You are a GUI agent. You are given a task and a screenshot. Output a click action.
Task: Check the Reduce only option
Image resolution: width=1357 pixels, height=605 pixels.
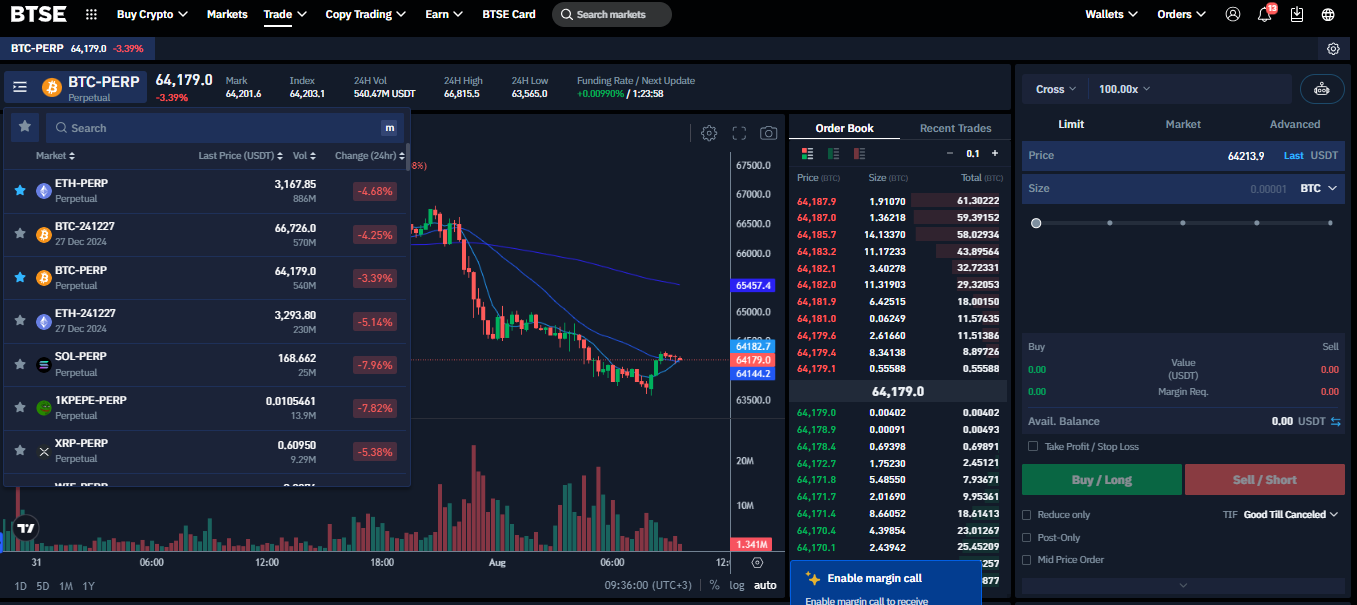[x=1027, y=515]
